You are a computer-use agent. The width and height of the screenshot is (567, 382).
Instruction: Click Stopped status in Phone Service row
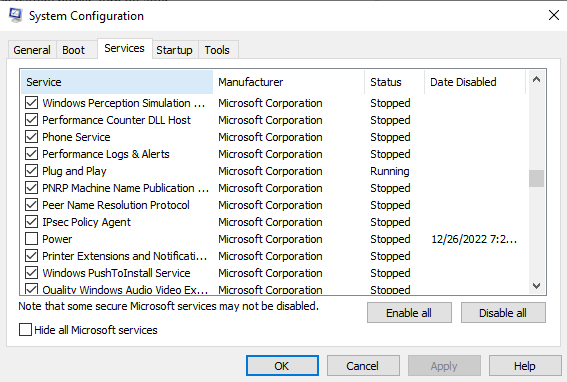(390, 137)
